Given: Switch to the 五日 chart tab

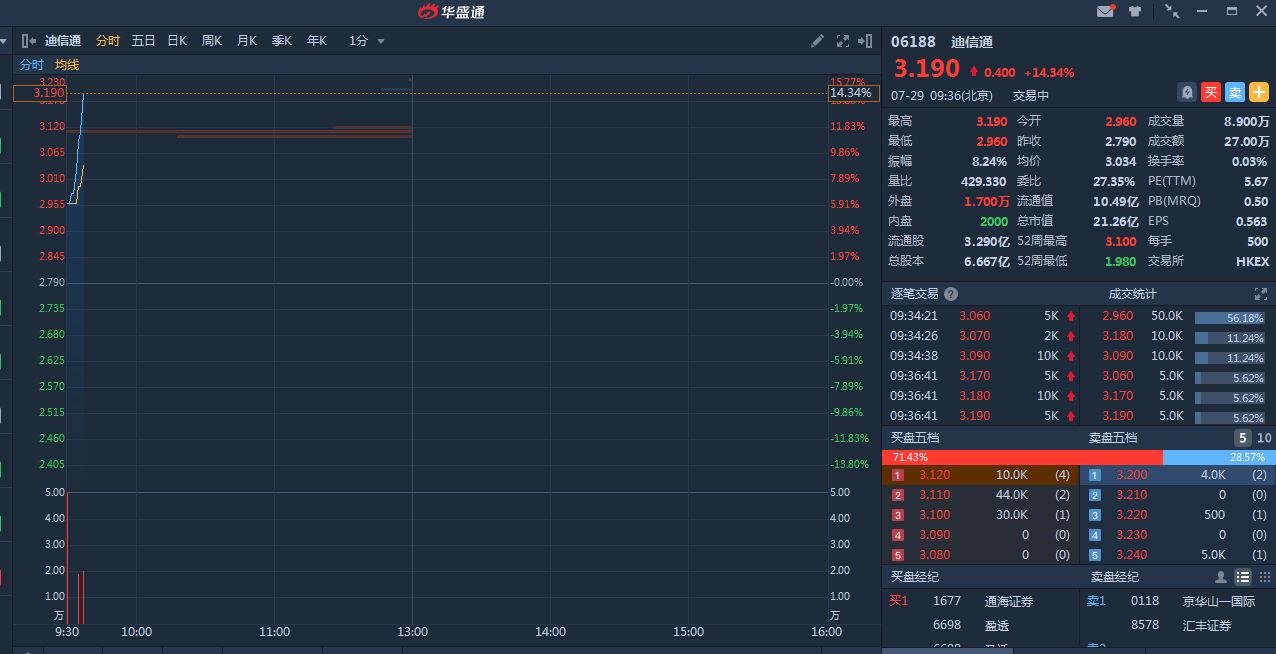Looking at the screenshot, I should click(143, 41).
